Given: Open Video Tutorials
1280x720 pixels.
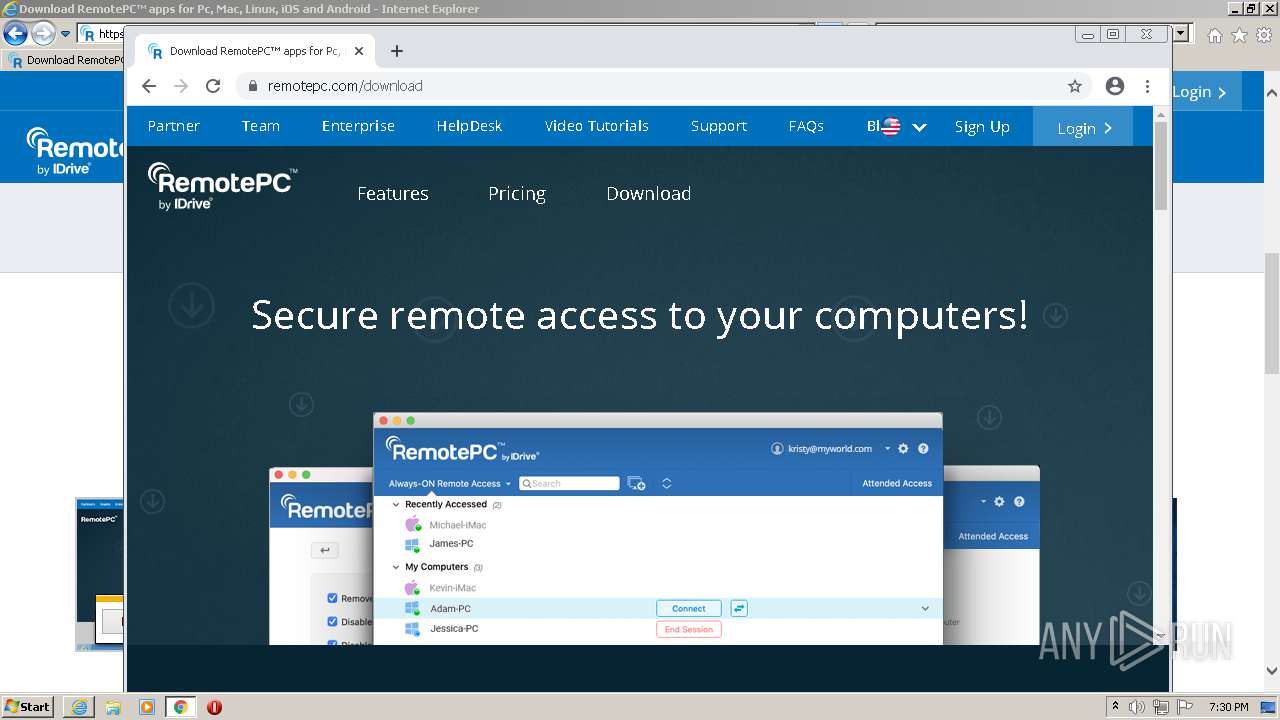Looking at the screenshot, I should (x=597, y=126).
